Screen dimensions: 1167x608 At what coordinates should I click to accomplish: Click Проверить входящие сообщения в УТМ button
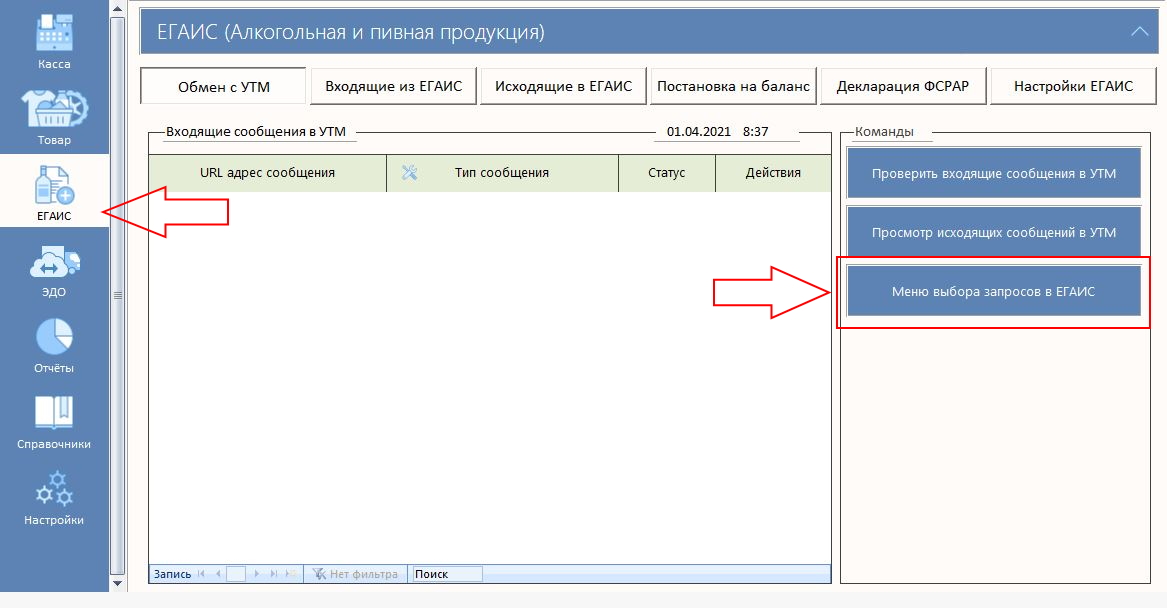[x=993, y=173]
